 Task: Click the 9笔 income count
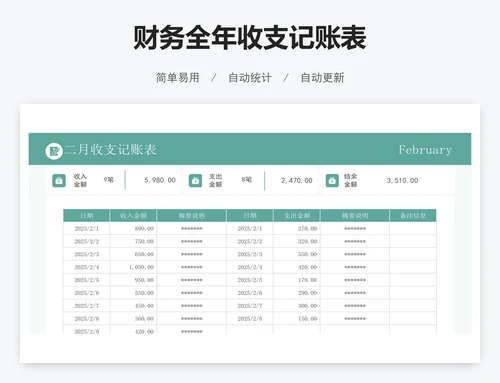109,180
